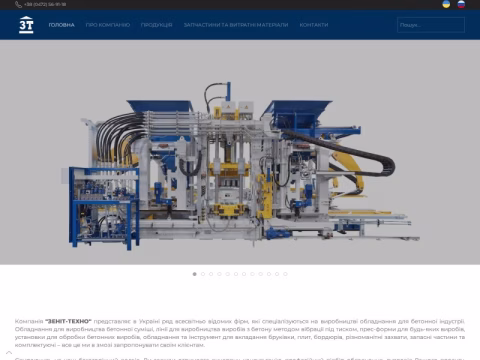
Task: Select the seventh slider dot
Action: tap(244, 274)
